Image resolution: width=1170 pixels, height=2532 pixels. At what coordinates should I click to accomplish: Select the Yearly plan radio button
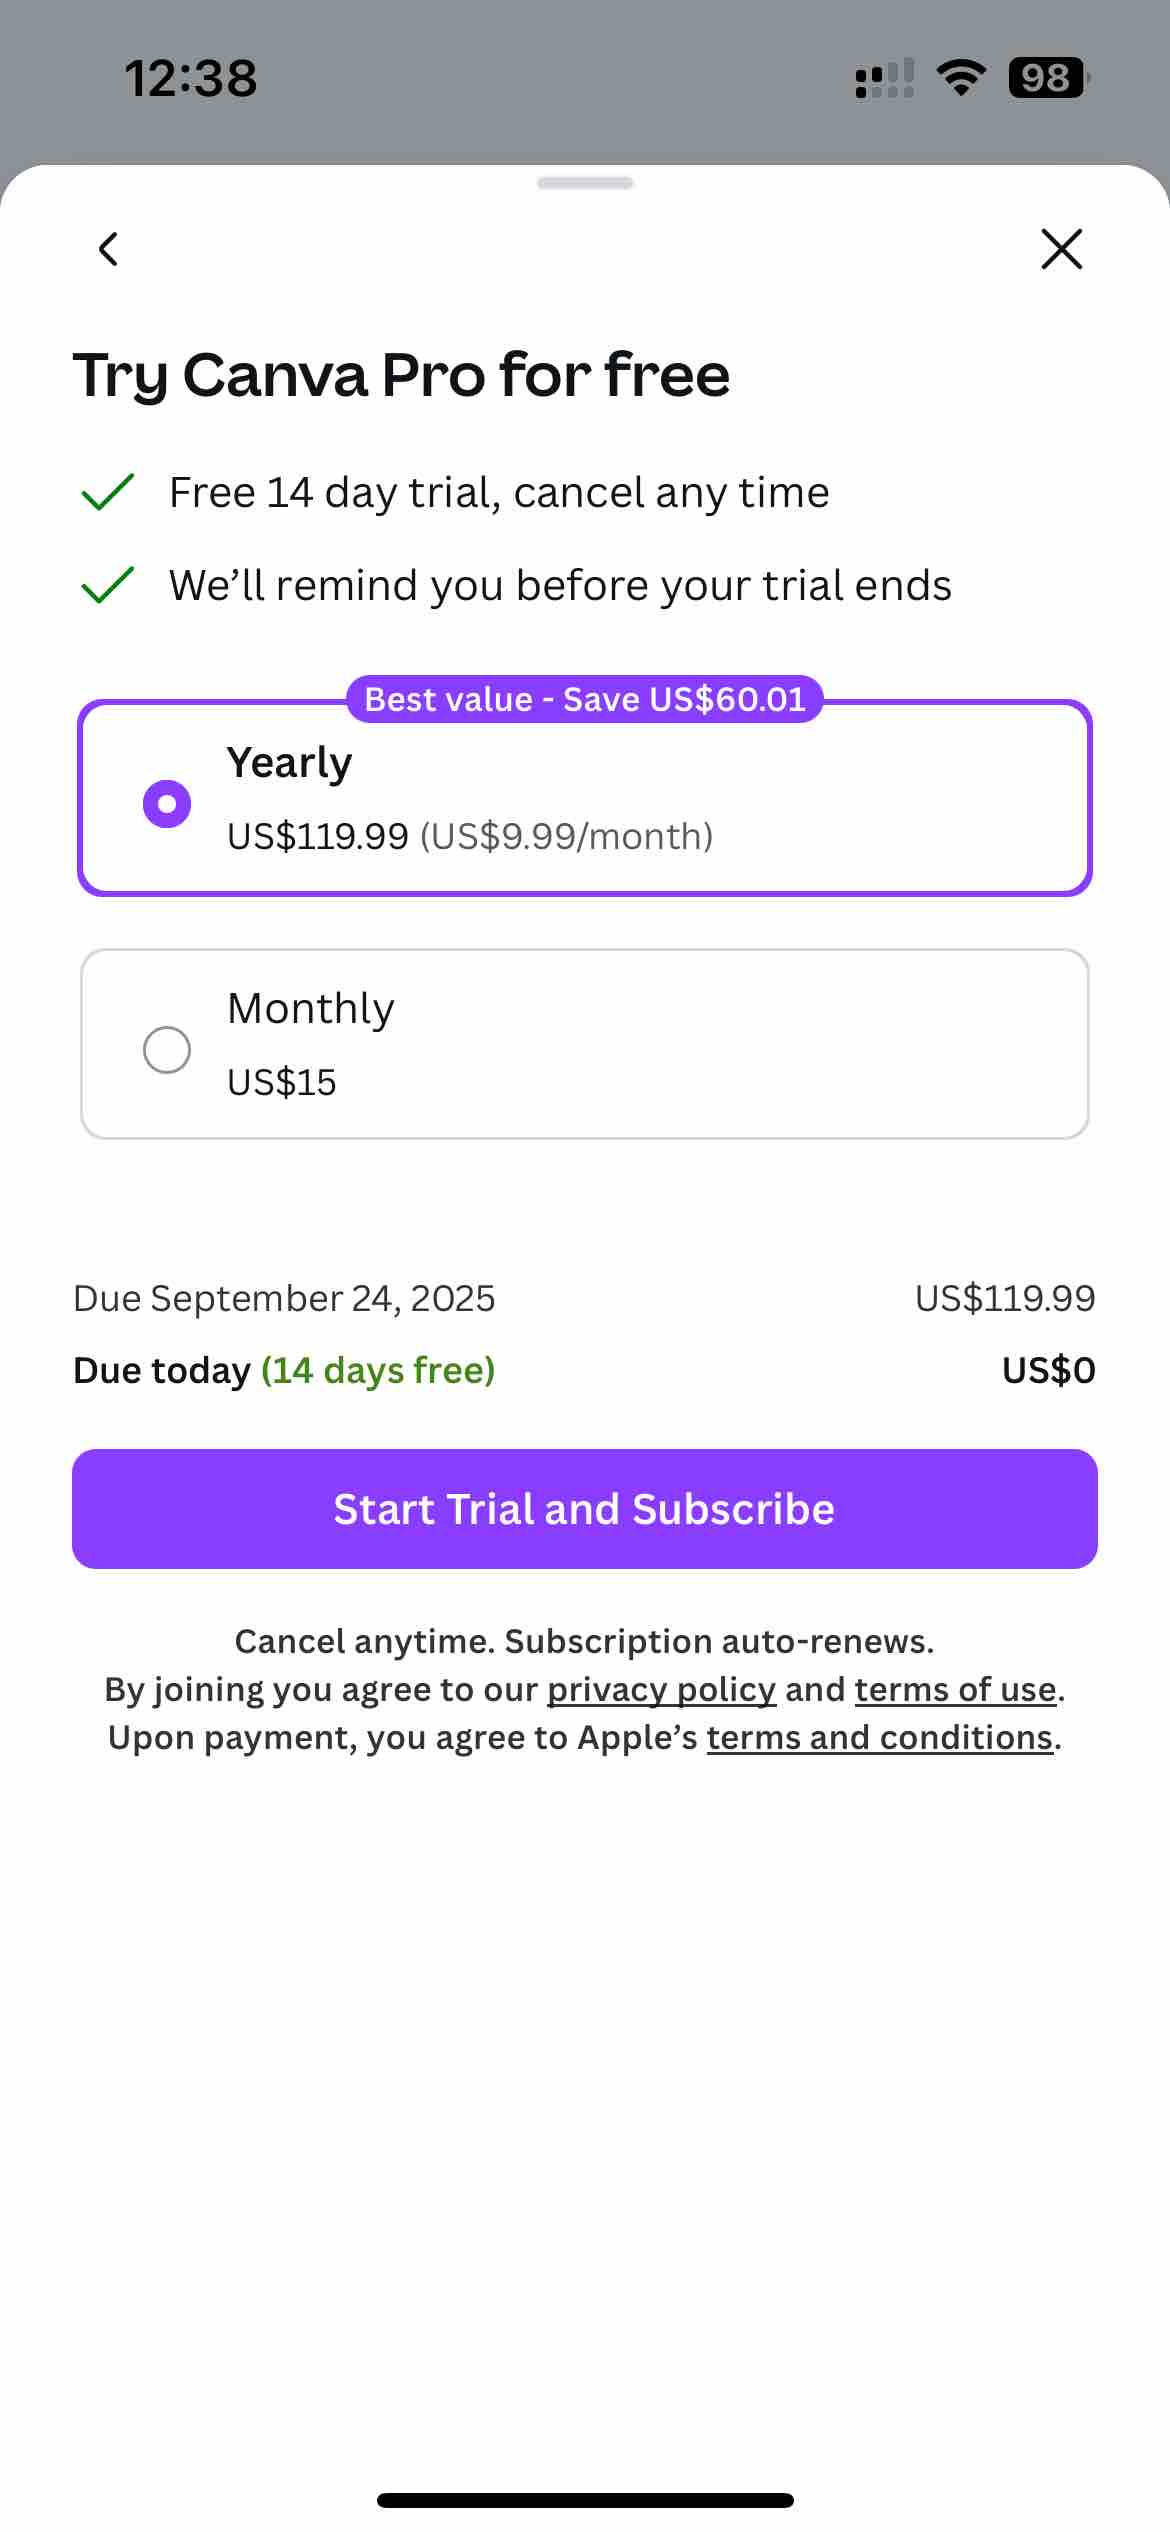(167, 803)
